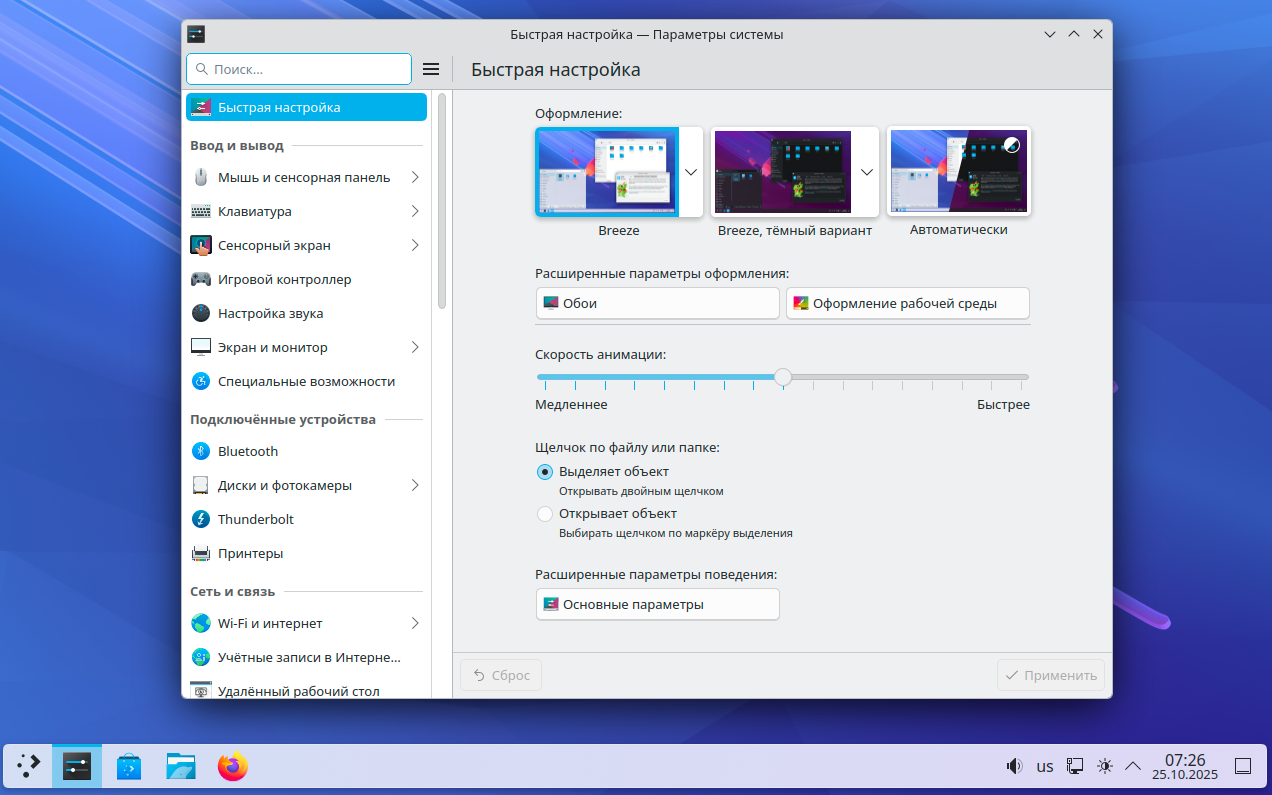
Task: Click the Обои button
Action: [658, 303]
